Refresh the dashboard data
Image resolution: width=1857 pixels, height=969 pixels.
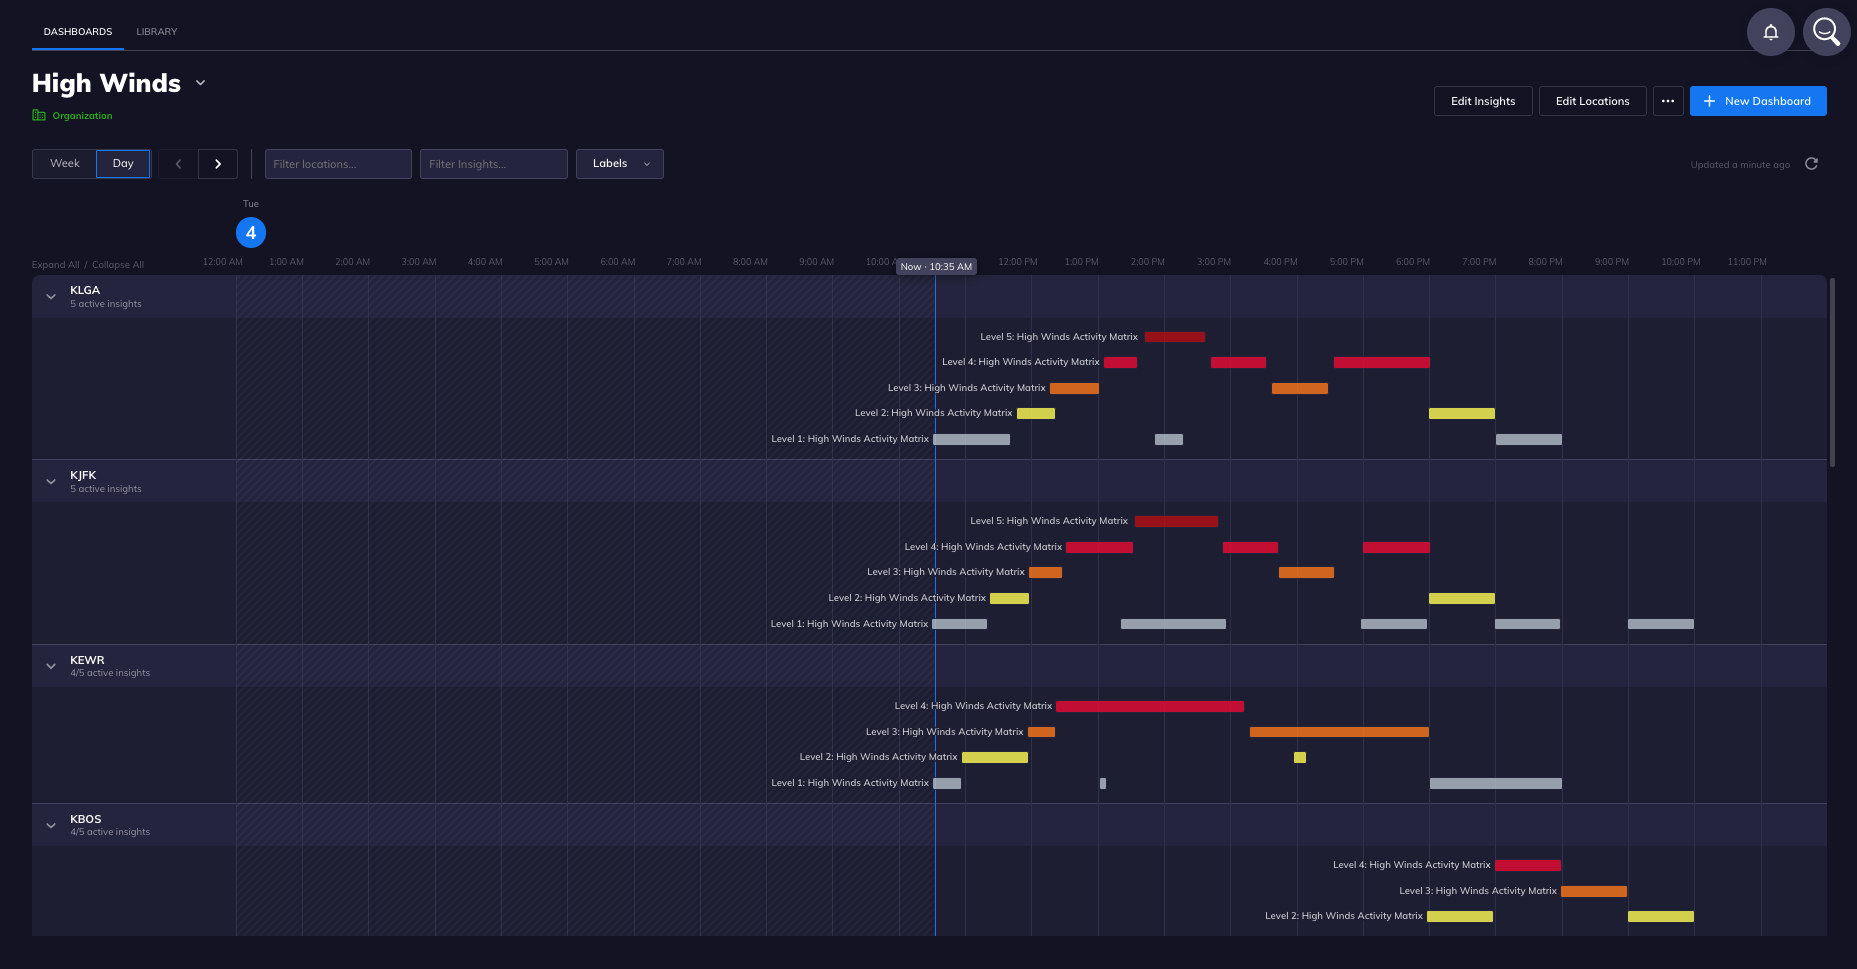point(1812,163)
